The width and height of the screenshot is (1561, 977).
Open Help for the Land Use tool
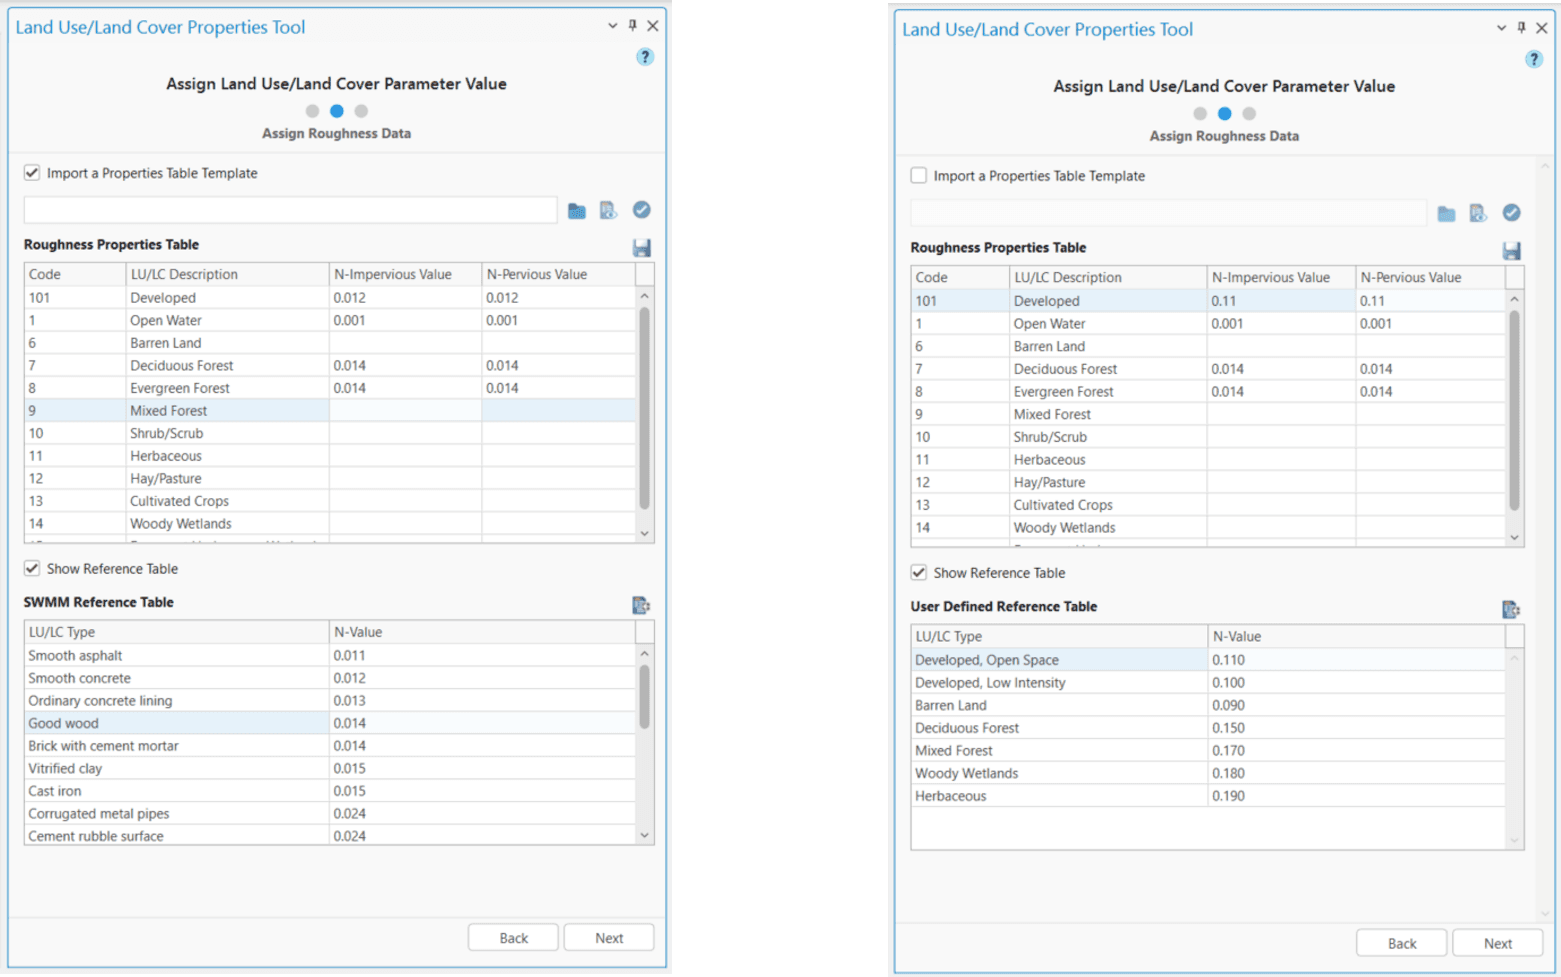[645, 57]
